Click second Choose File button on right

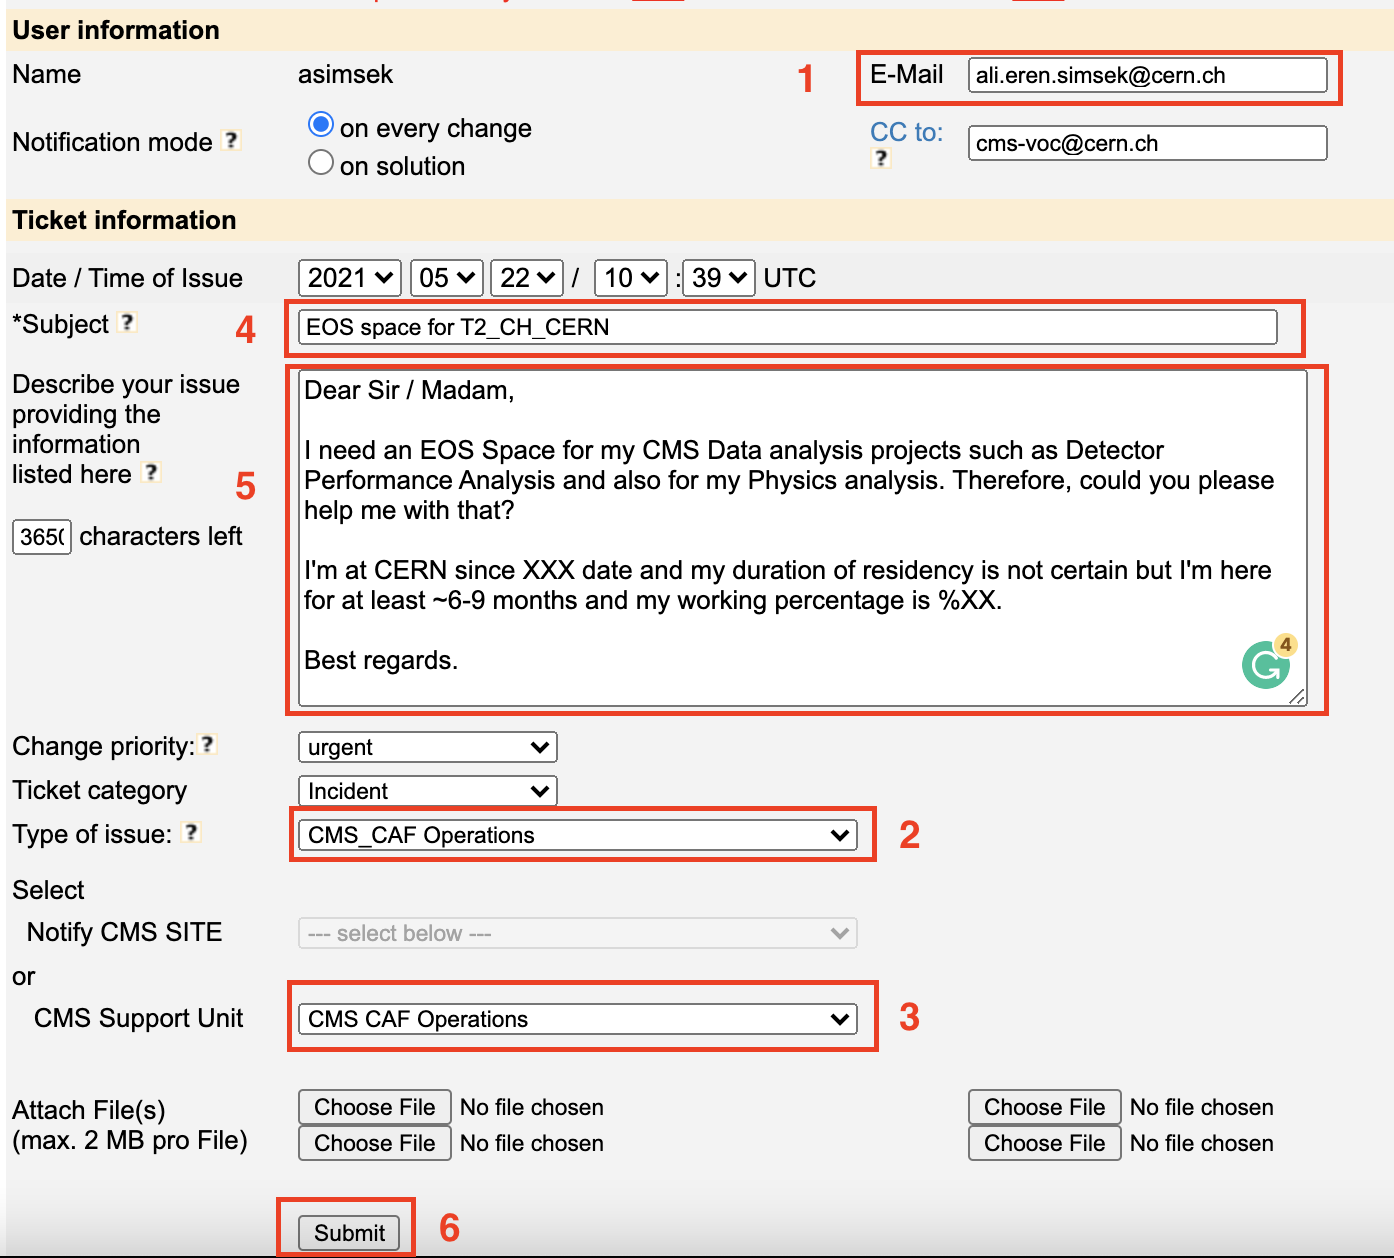pyautogui.click(x=1045, y=1143)
